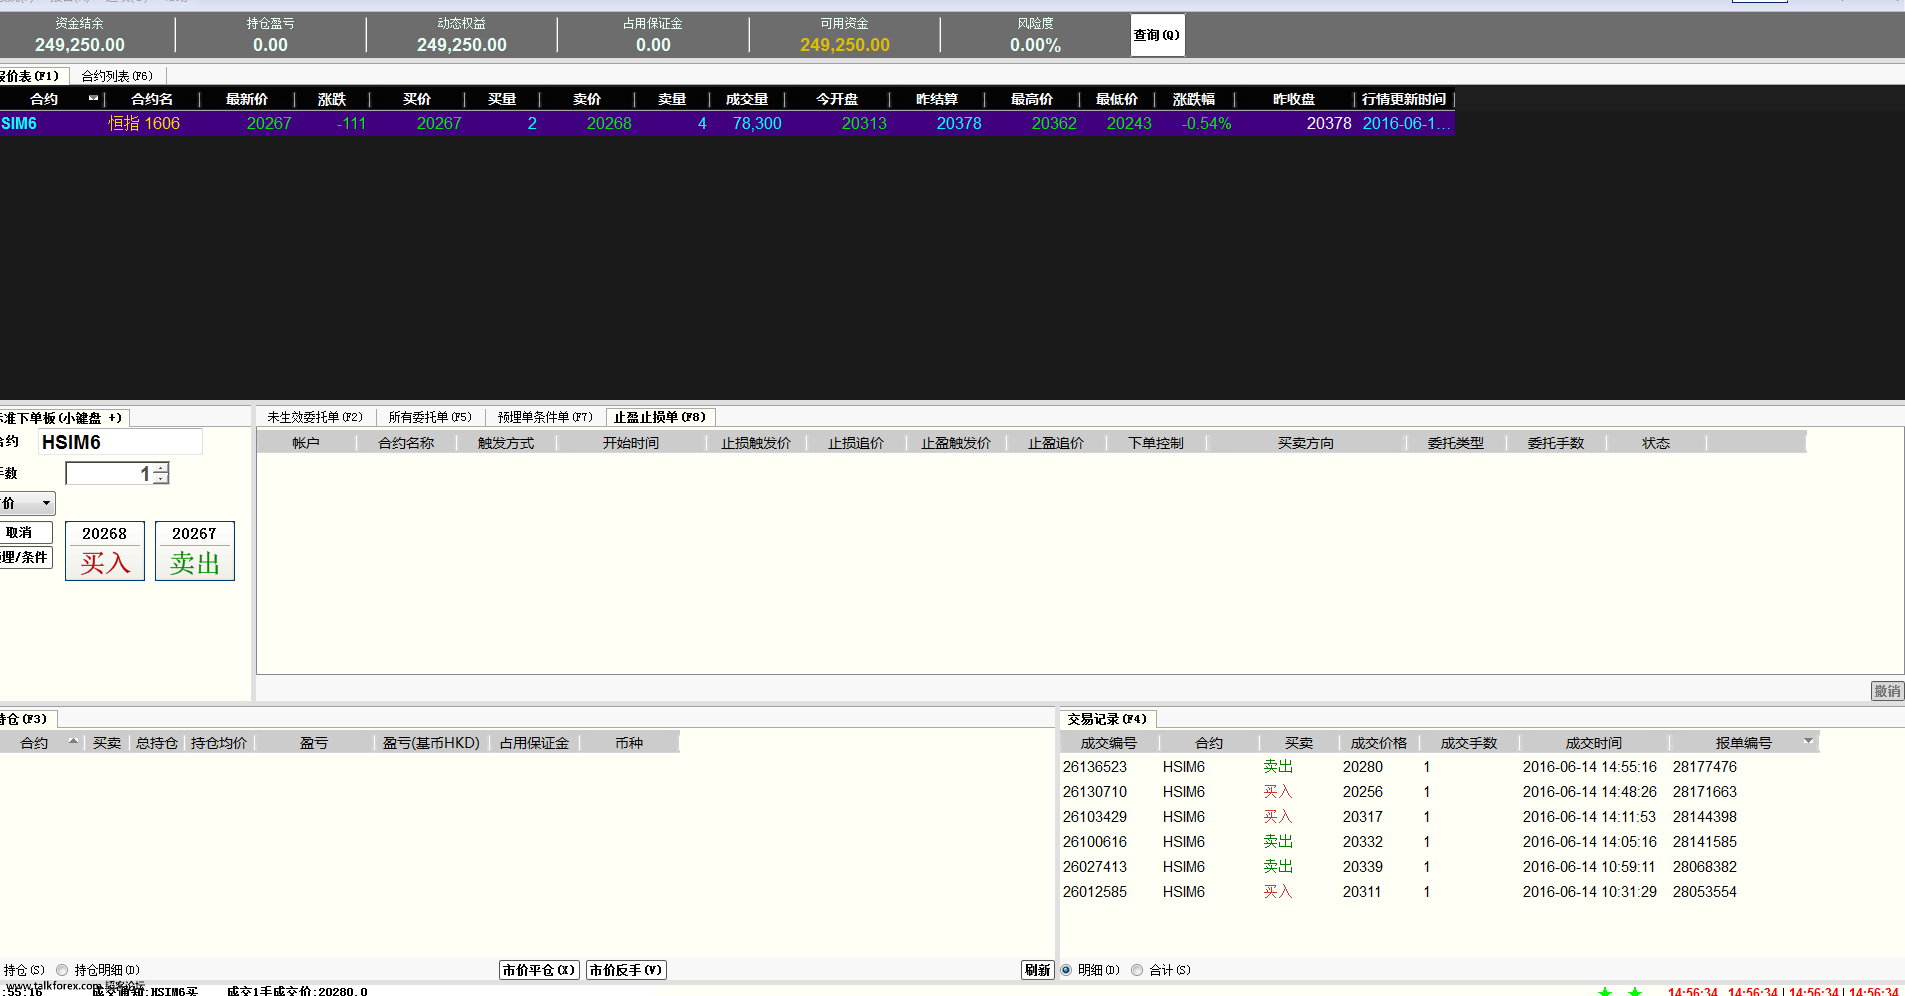Decrease lot quantity with stepper down arrow
The image size is (1905, 996).
[161, 479]
